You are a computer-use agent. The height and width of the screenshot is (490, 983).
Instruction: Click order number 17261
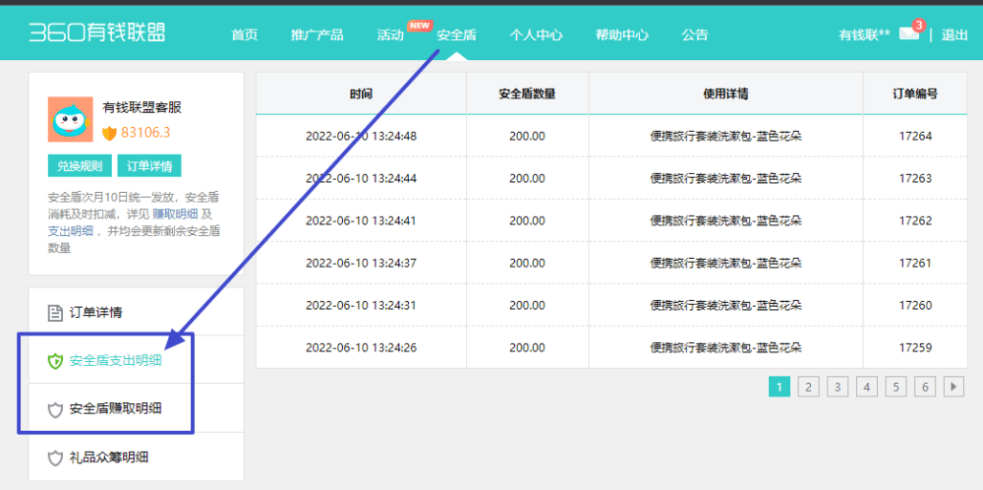tap(915, 263)
